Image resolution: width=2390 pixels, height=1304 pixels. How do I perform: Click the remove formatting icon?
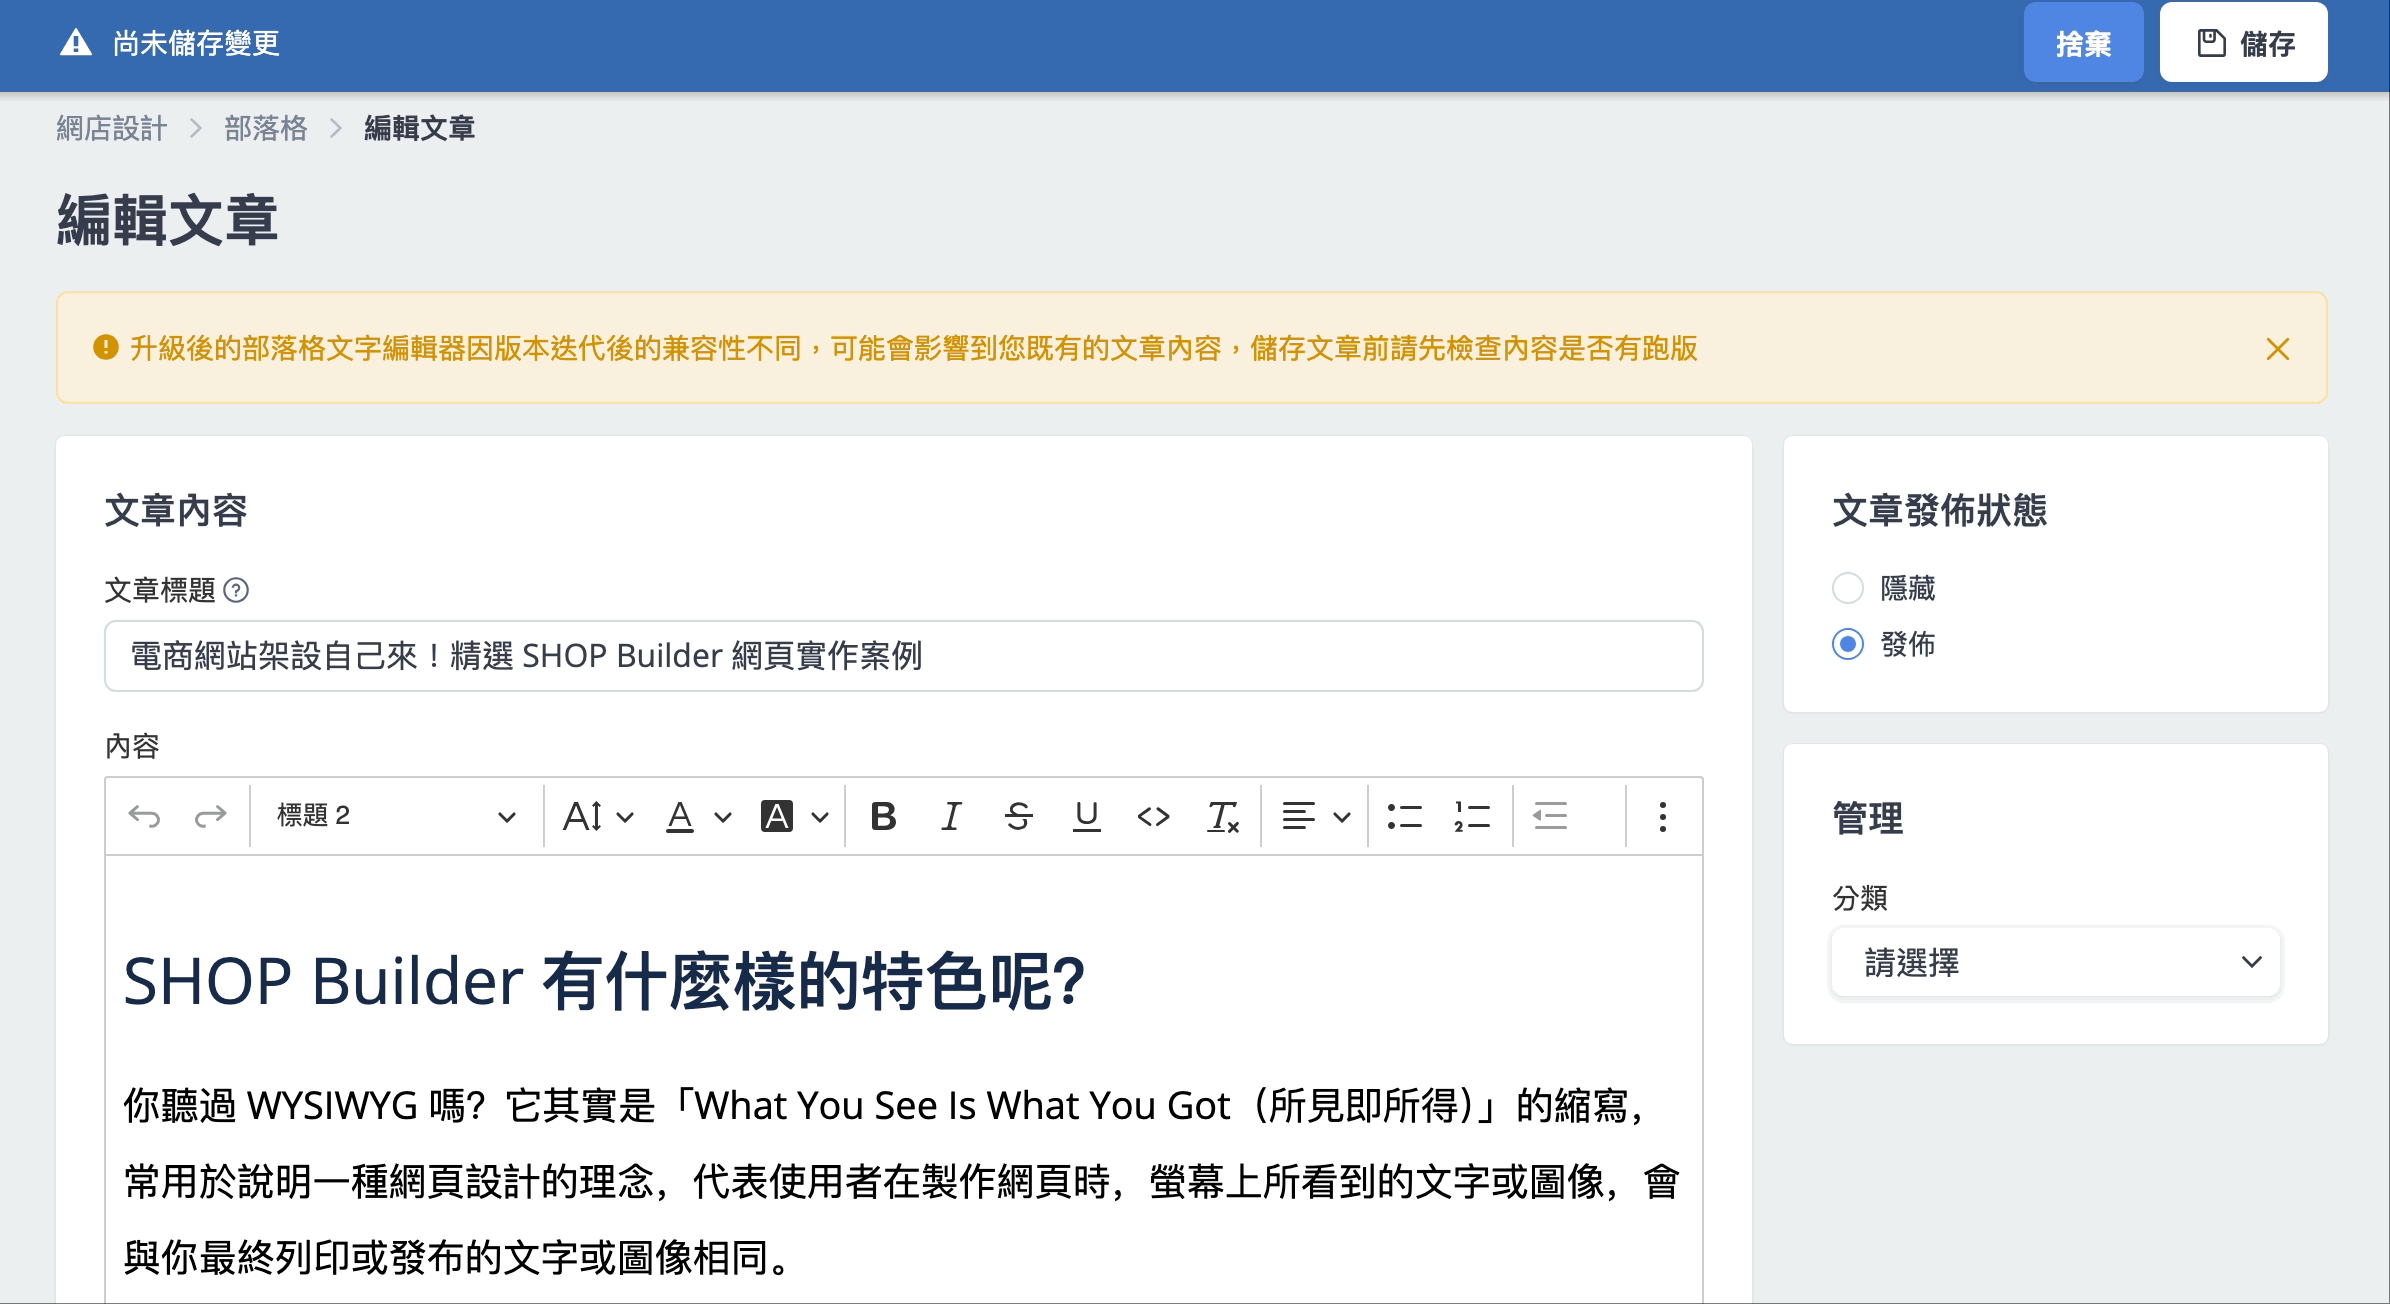pyautogui.click(x=1222, y=816)
